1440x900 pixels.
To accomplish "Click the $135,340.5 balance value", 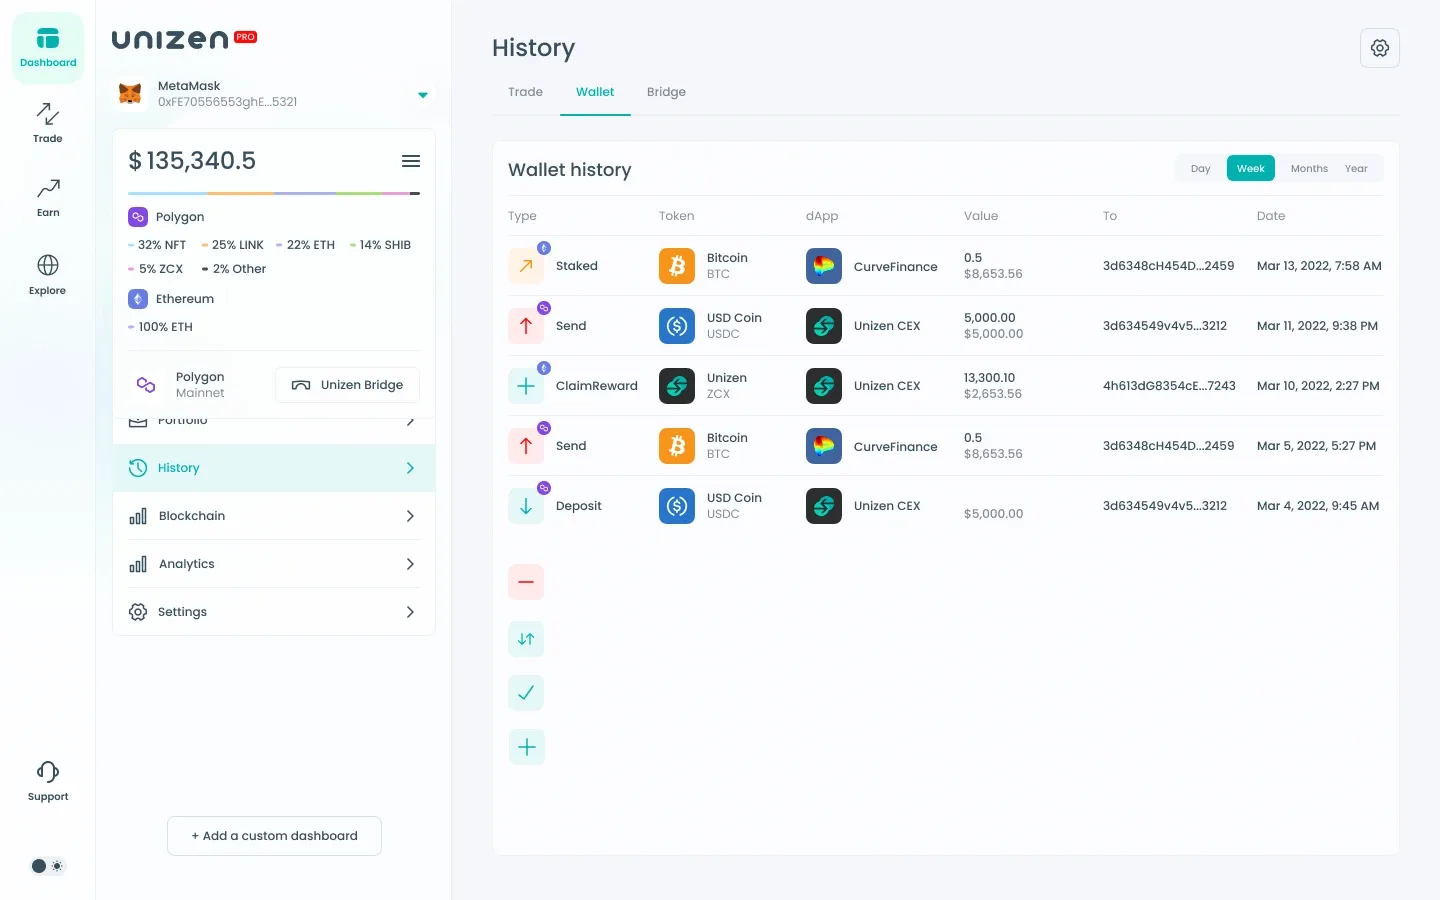I will click(192, 161).
